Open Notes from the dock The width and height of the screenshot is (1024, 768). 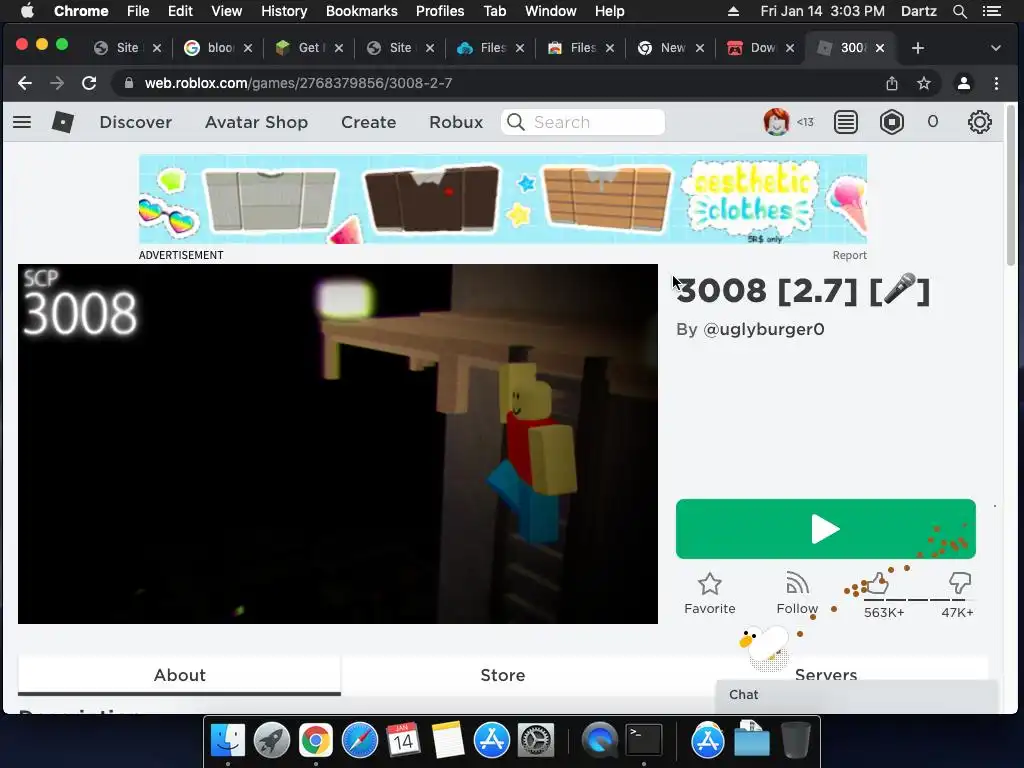(448, 741)
